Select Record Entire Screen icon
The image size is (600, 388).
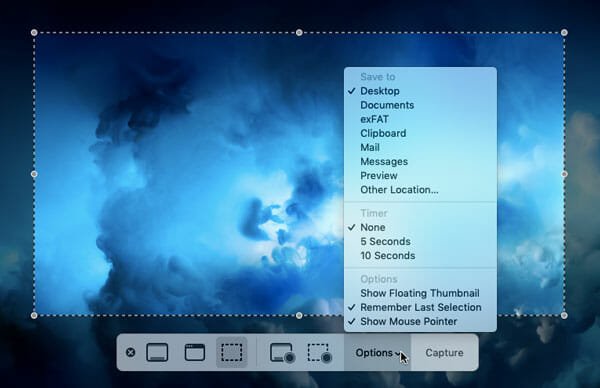(x=282, y=352)
